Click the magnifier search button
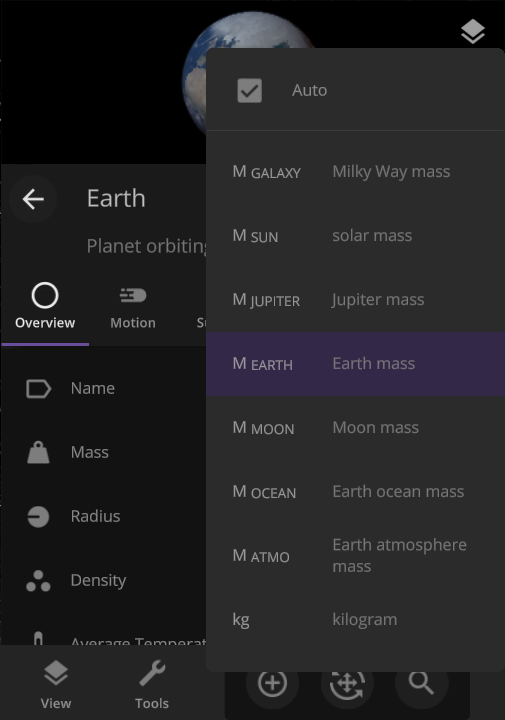The height and width of the screenshot is (720, 505). pyautogui.click(x=421, y=683)
